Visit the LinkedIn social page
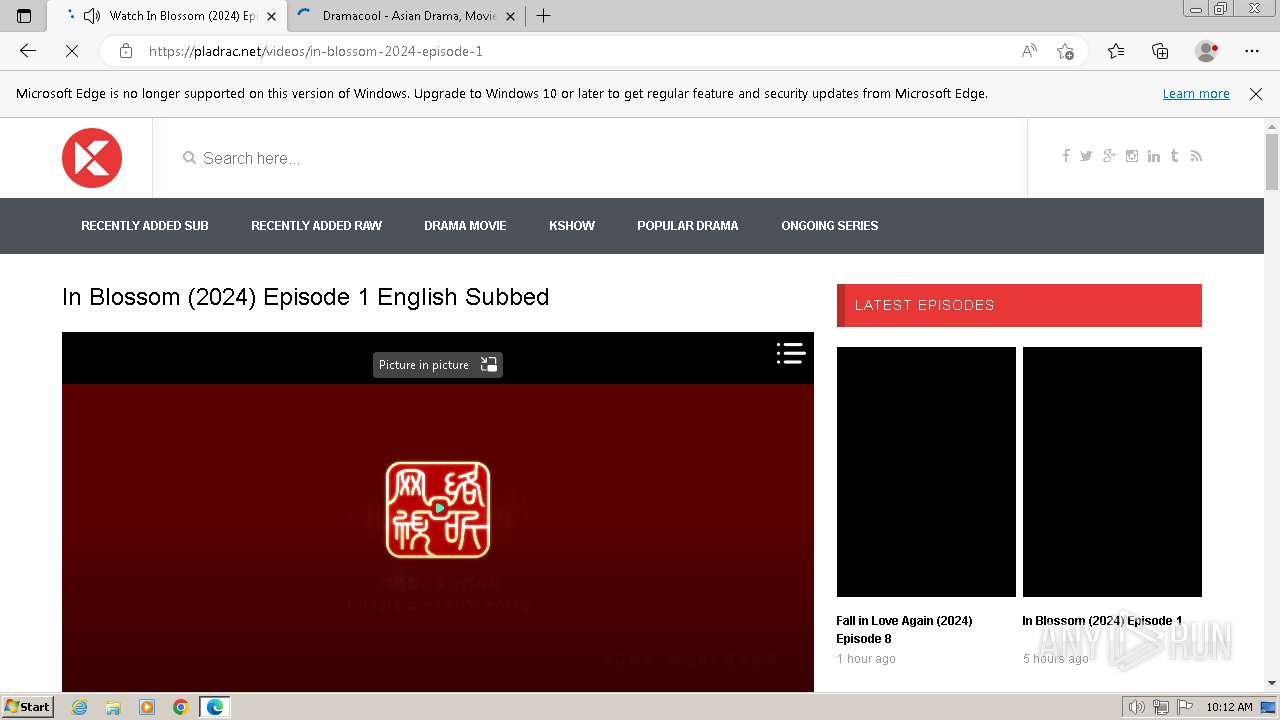The width and height of the screenshot is (1280, 720). (x=1154, y=156)
